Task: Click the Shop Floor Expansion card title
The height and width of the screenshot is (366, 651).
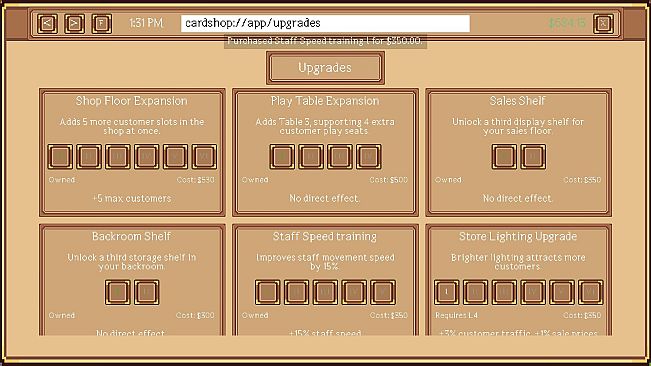Action: [132, 101]
